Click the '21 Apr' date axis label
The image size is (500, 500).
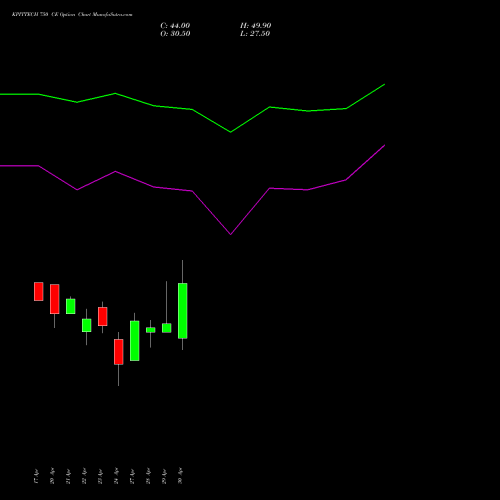tap(68, 476)
